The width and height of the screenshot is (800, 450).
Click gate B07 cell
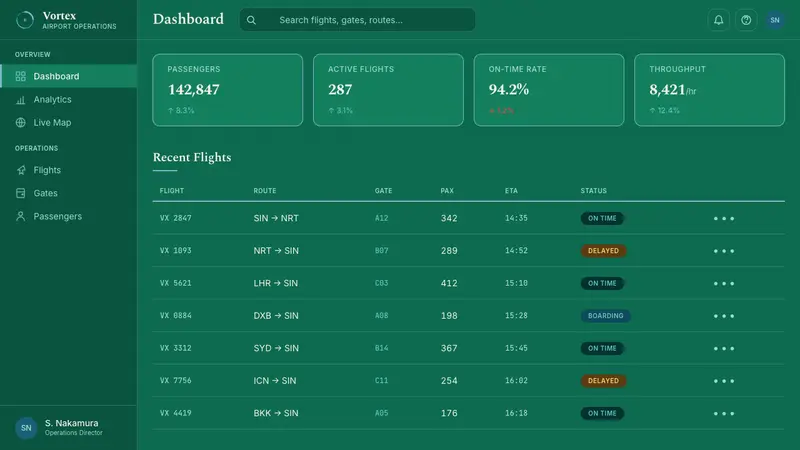pos(382,251)
